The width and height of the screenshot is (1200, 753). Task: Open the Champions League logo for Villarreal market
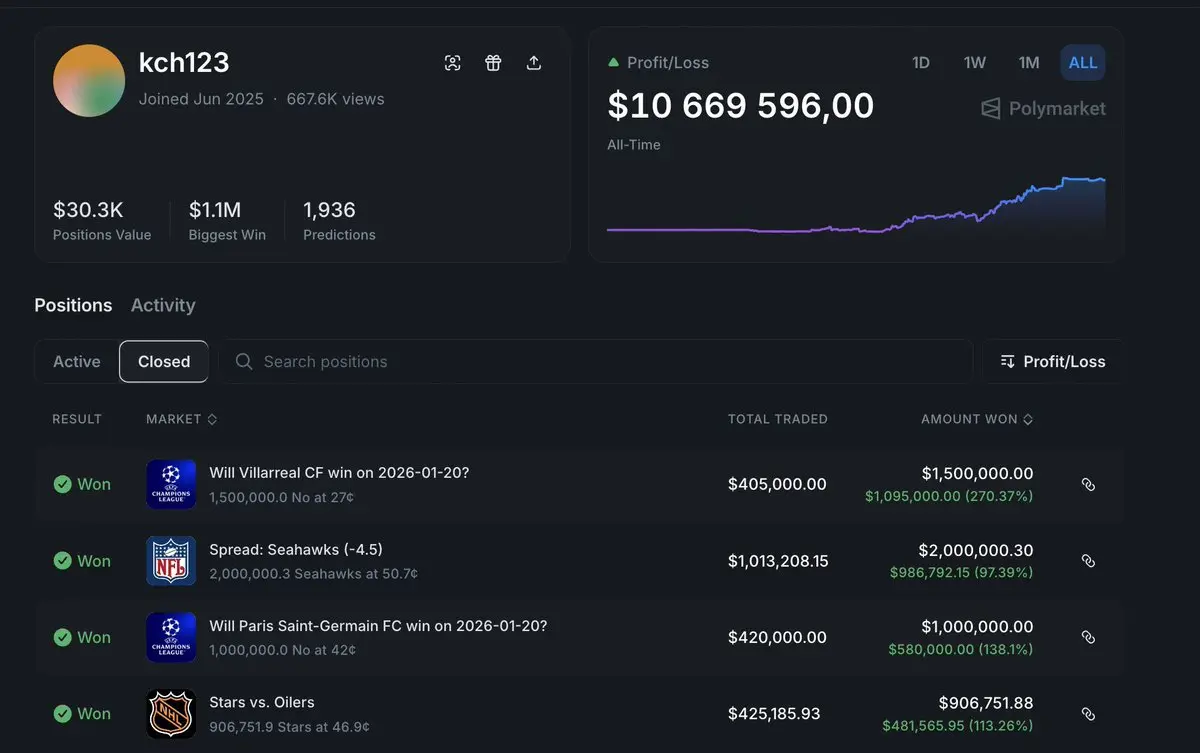(x=171, y=484)
